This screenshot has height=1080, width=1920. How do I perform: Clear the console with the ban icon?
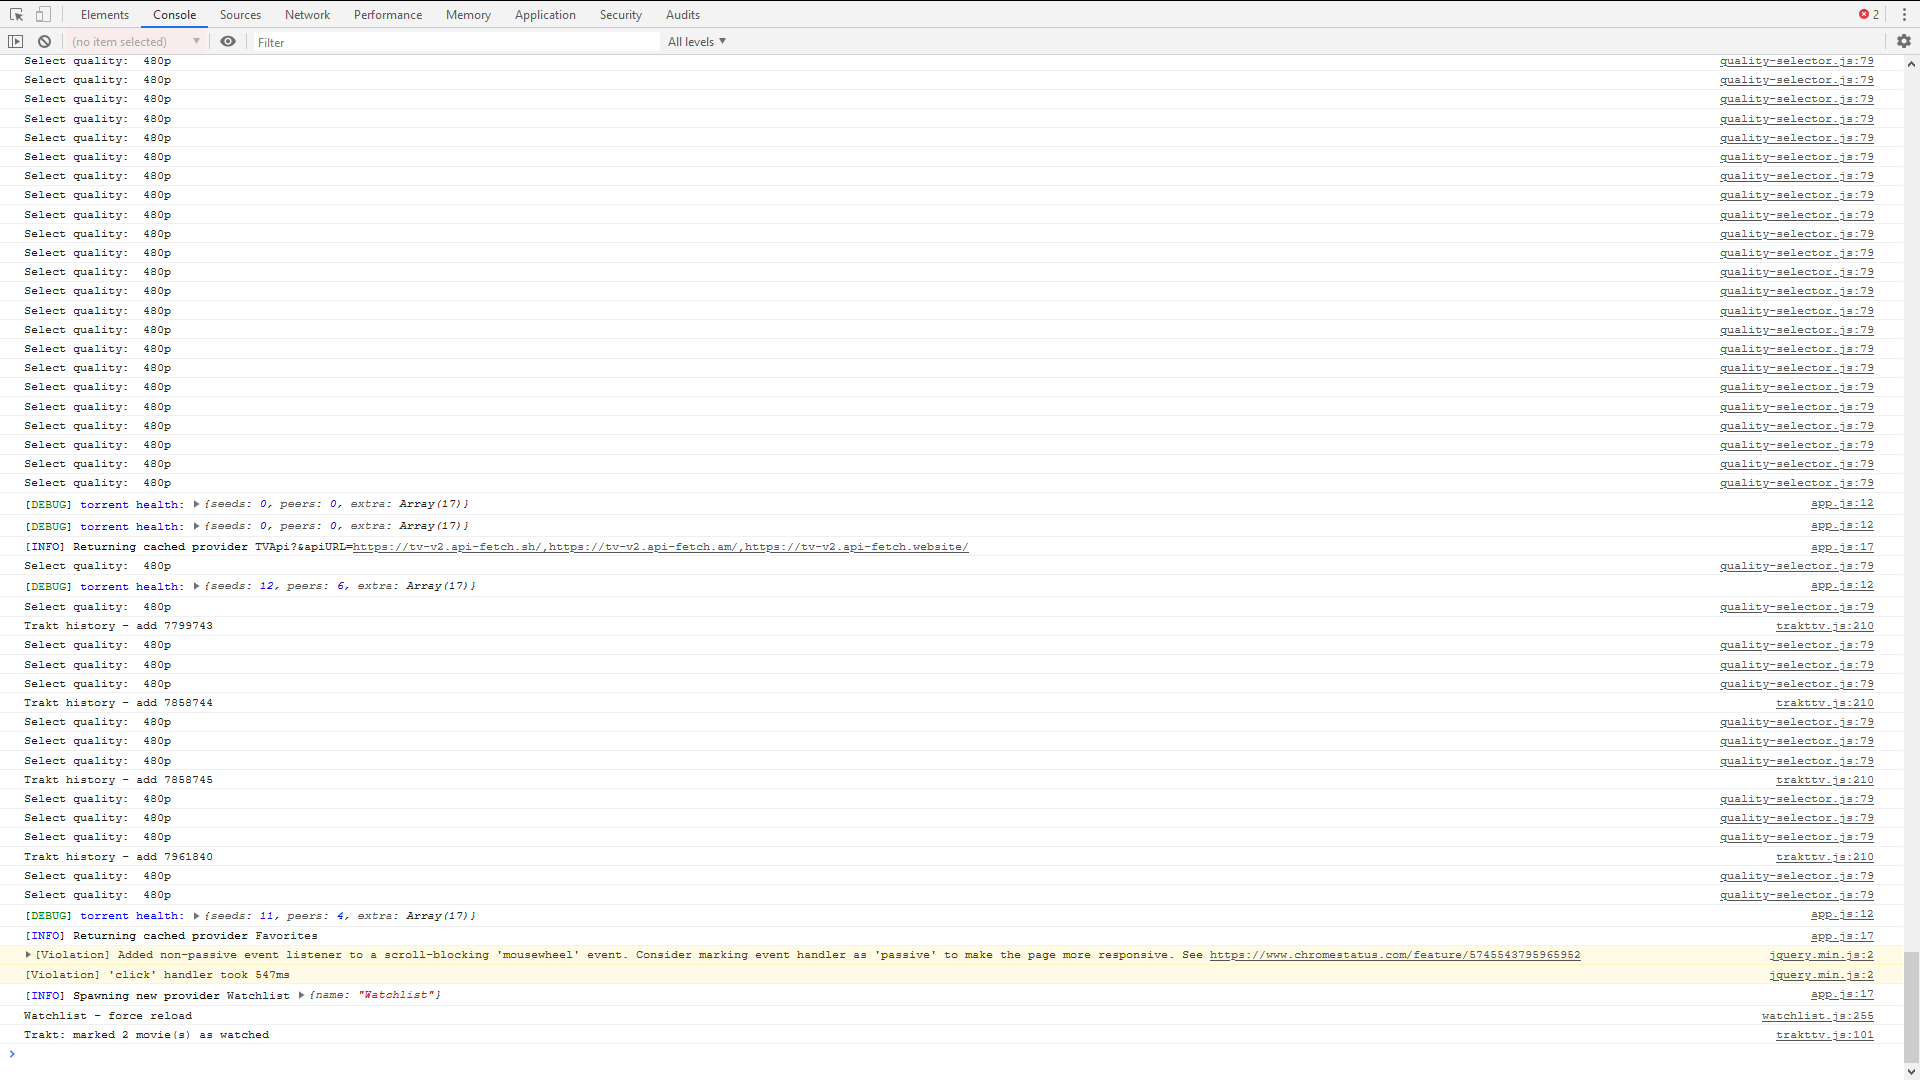pos(44,41)
